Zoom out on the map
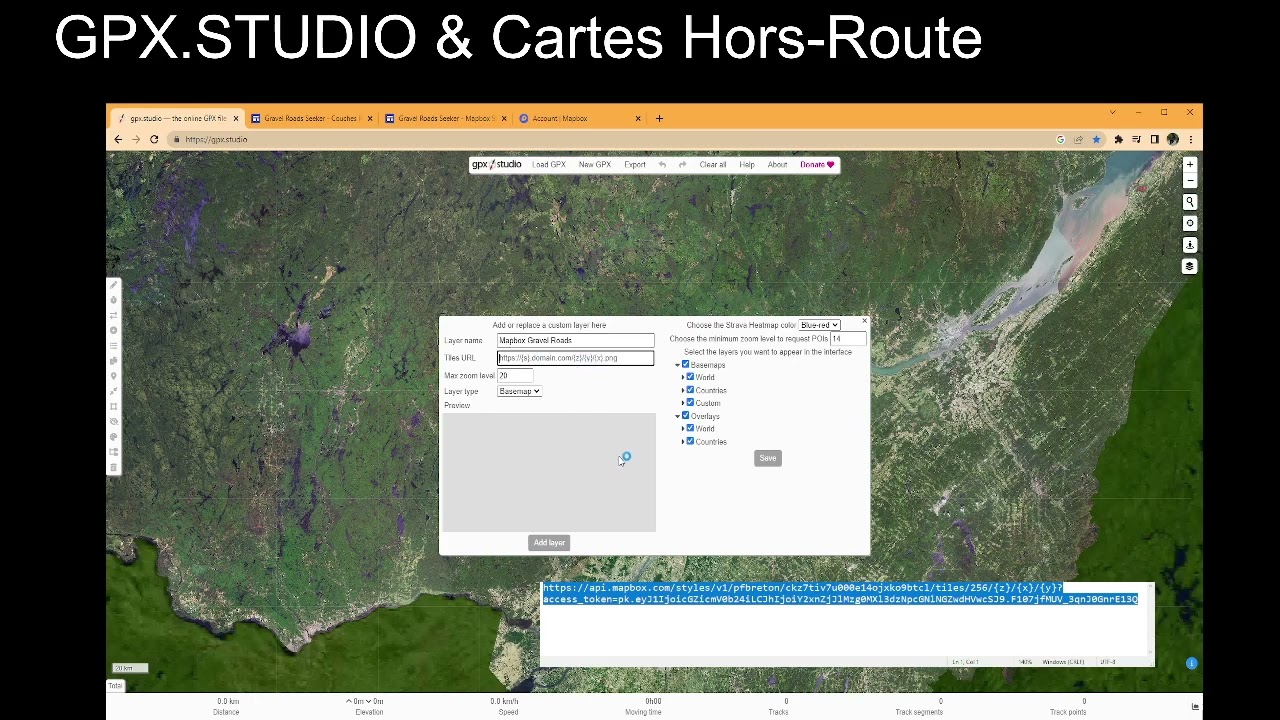Image resolution: width=1280 pixels, height=720 pixels. (1189, 180)
